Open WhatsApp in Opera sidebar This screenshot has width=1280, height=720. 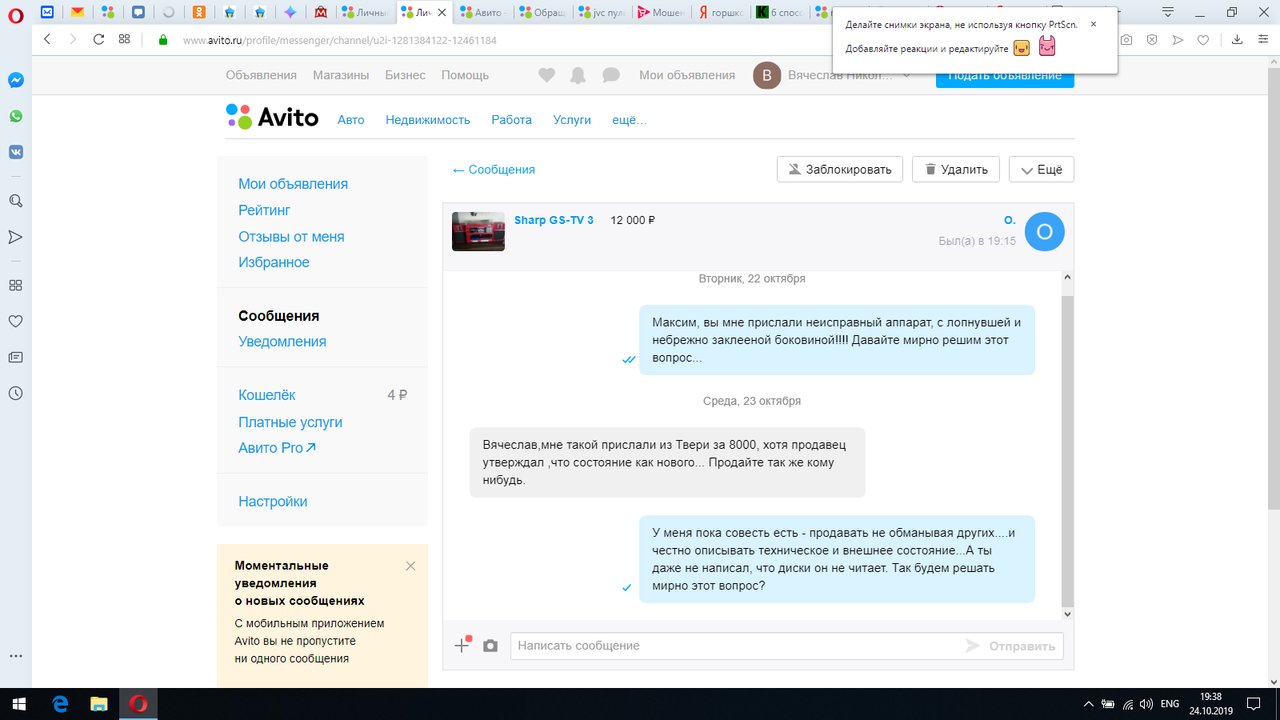point(16,116)
